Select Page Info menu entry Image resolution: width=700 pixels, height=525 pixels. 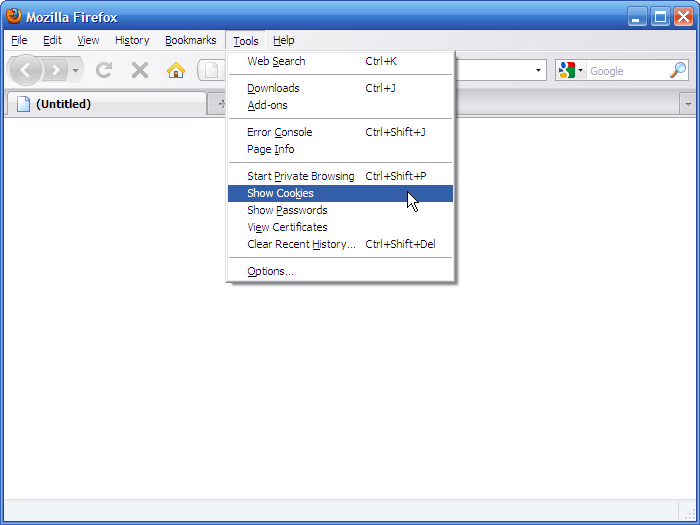pos(340,149)
